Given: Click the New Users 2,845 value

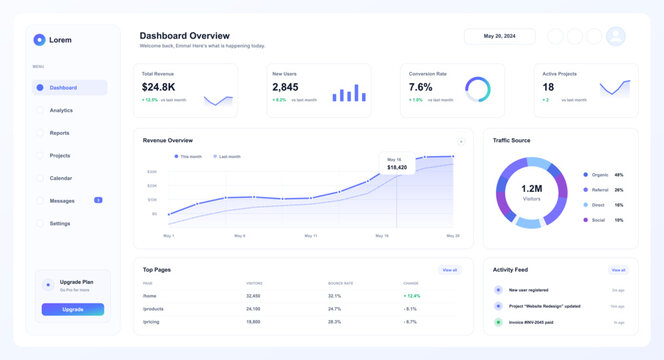Looking at the screenshot, I should point(285,87).
